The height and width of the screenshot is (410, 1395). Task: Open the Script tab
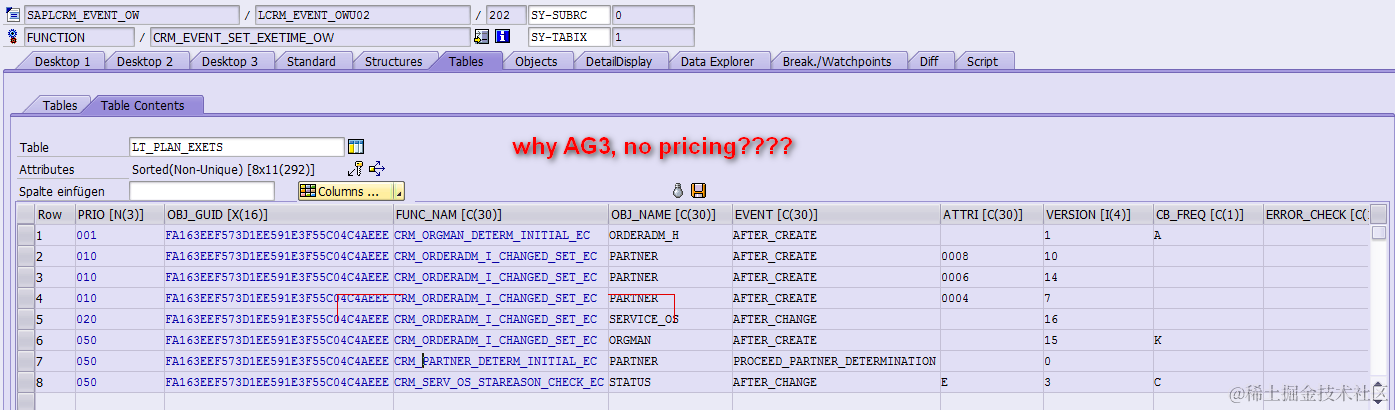(982, 61)
